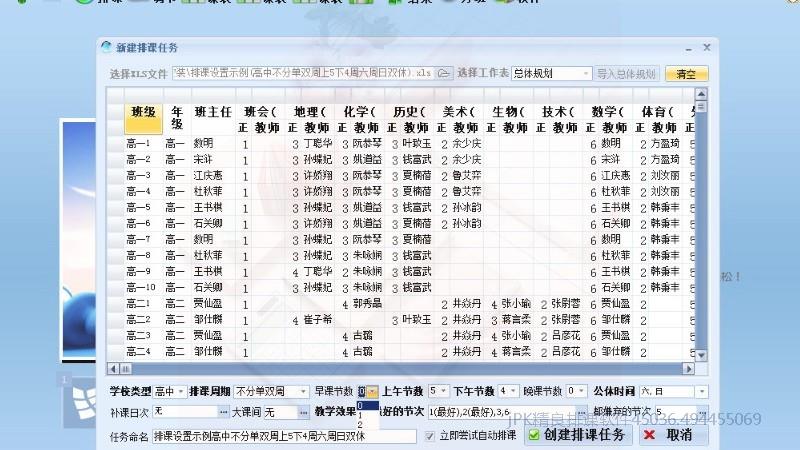Select the 体育( column header
800x450 pixels.
(x=658, y=112)
